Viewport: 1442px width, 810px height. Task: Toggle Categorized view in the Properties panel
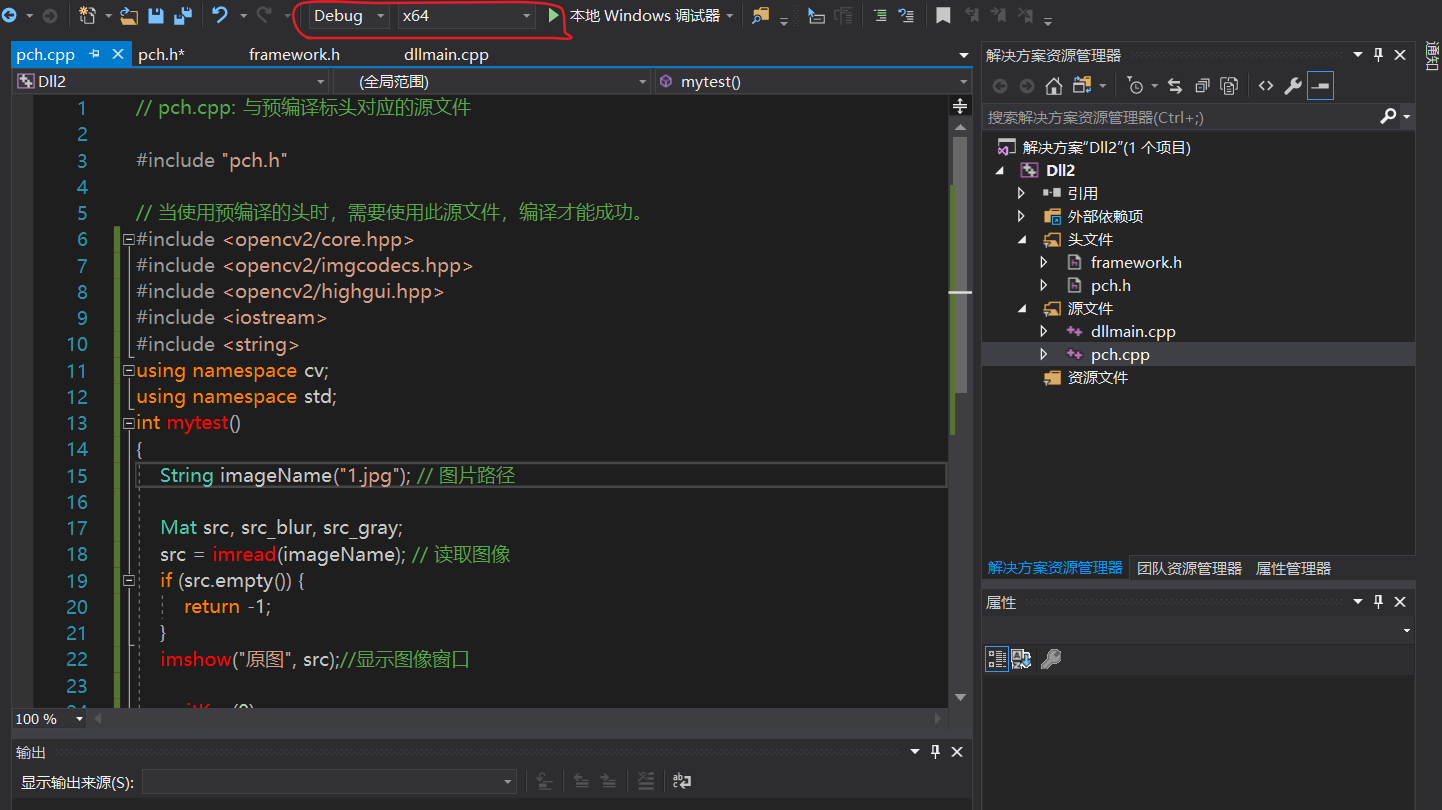click(x=997, y=658)
